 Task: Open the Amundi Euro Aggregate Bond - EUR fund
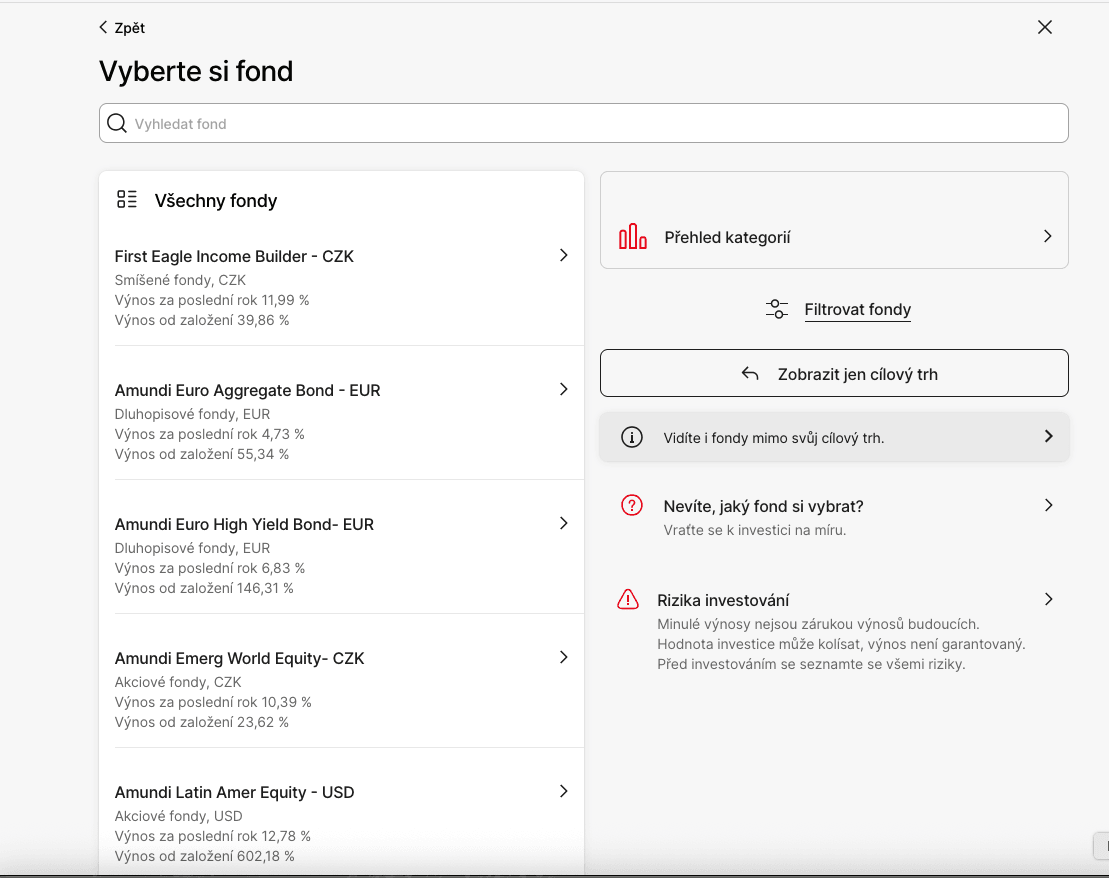tap(342, 421)
